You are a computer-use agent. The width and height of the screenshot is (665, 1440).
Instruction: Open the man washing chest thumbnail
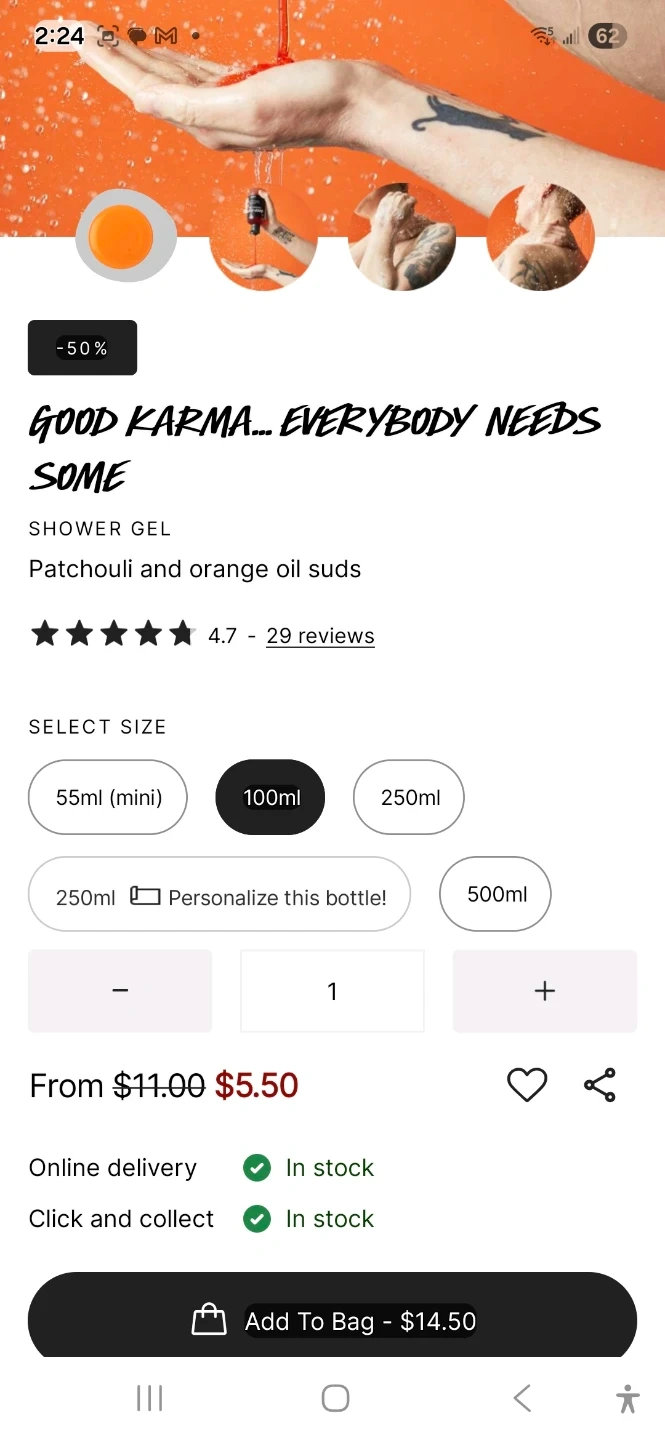[x=401, y=237]
